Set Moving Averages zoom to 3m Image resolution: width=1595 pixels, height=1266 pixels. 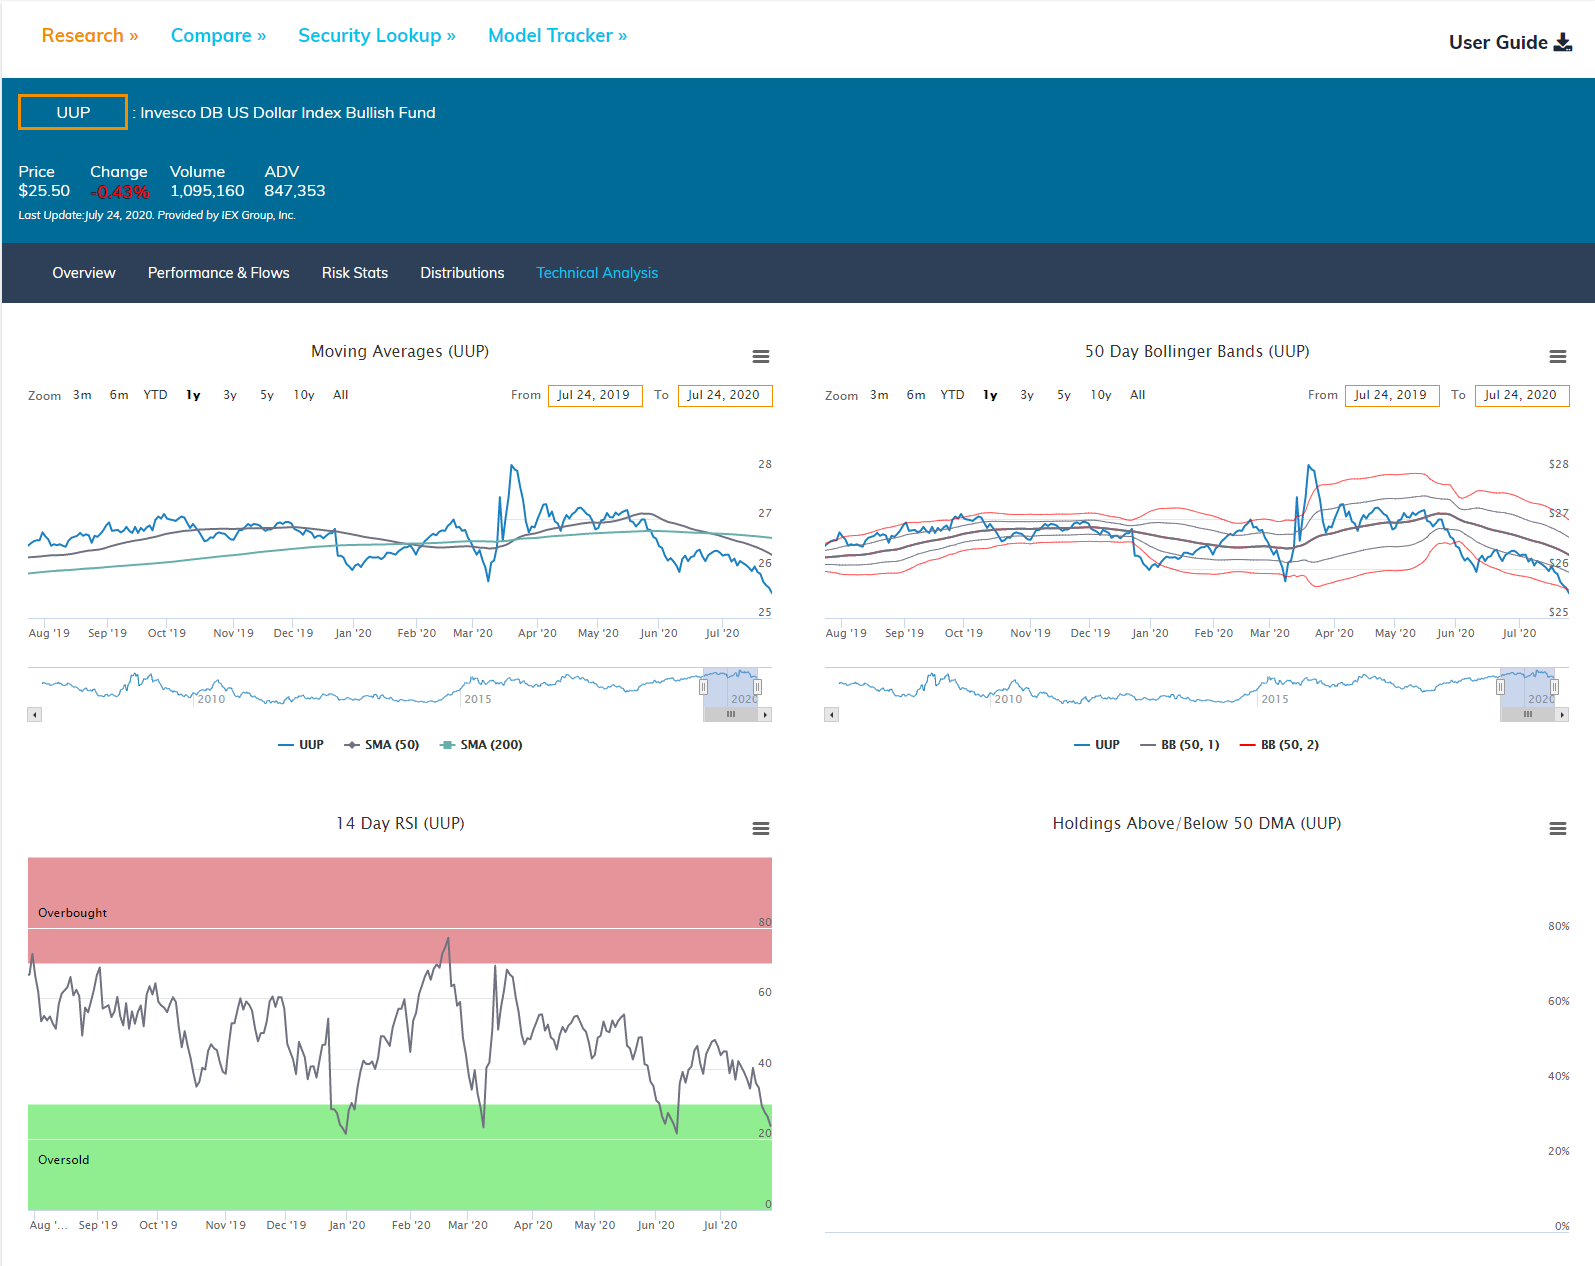click(82, 395)
